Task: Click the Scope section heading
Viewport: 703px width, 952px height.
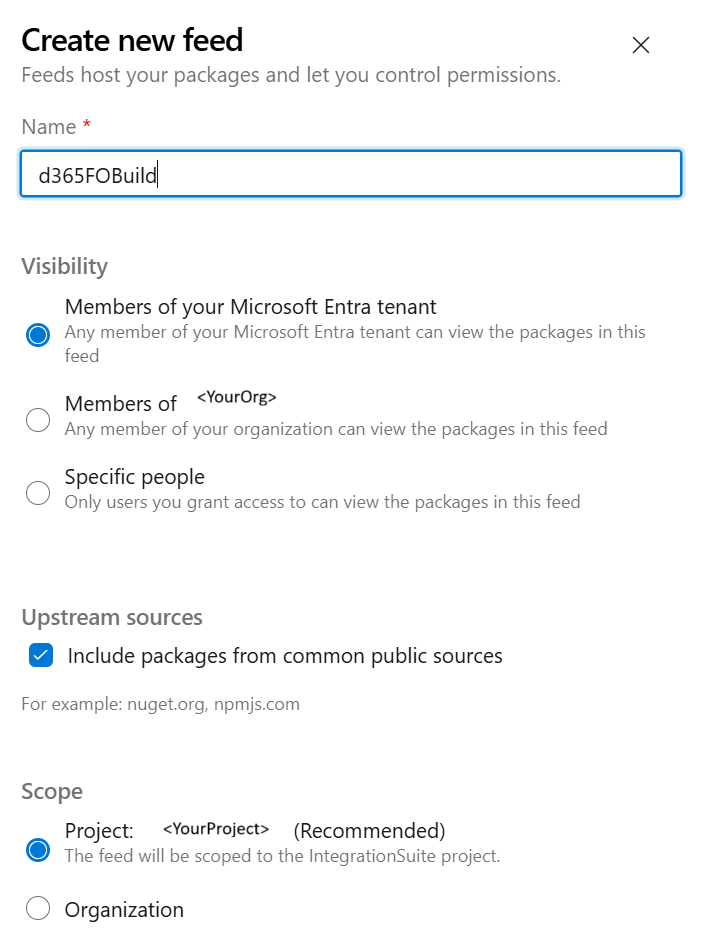Action: tap(52, 792)
